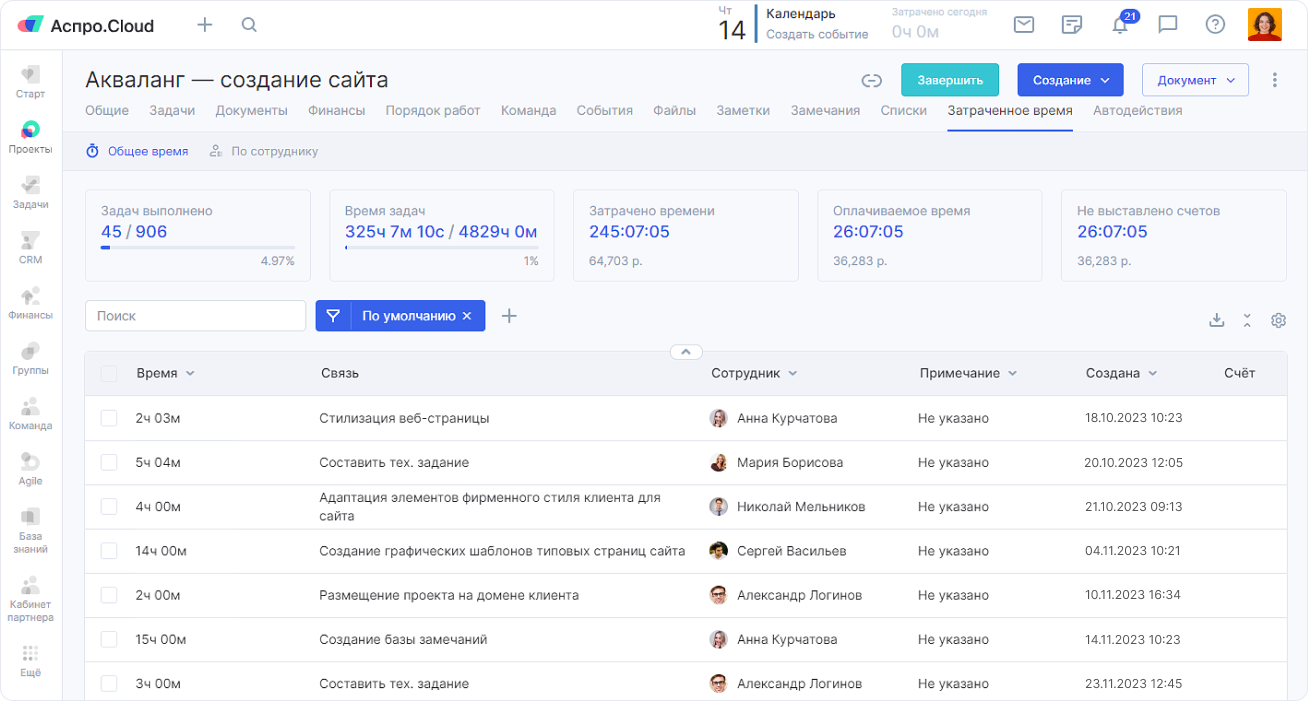Open notifications bell with 21 badge
The image size is (1308, 701).
pyautogui.click(x=1120, y=26)
